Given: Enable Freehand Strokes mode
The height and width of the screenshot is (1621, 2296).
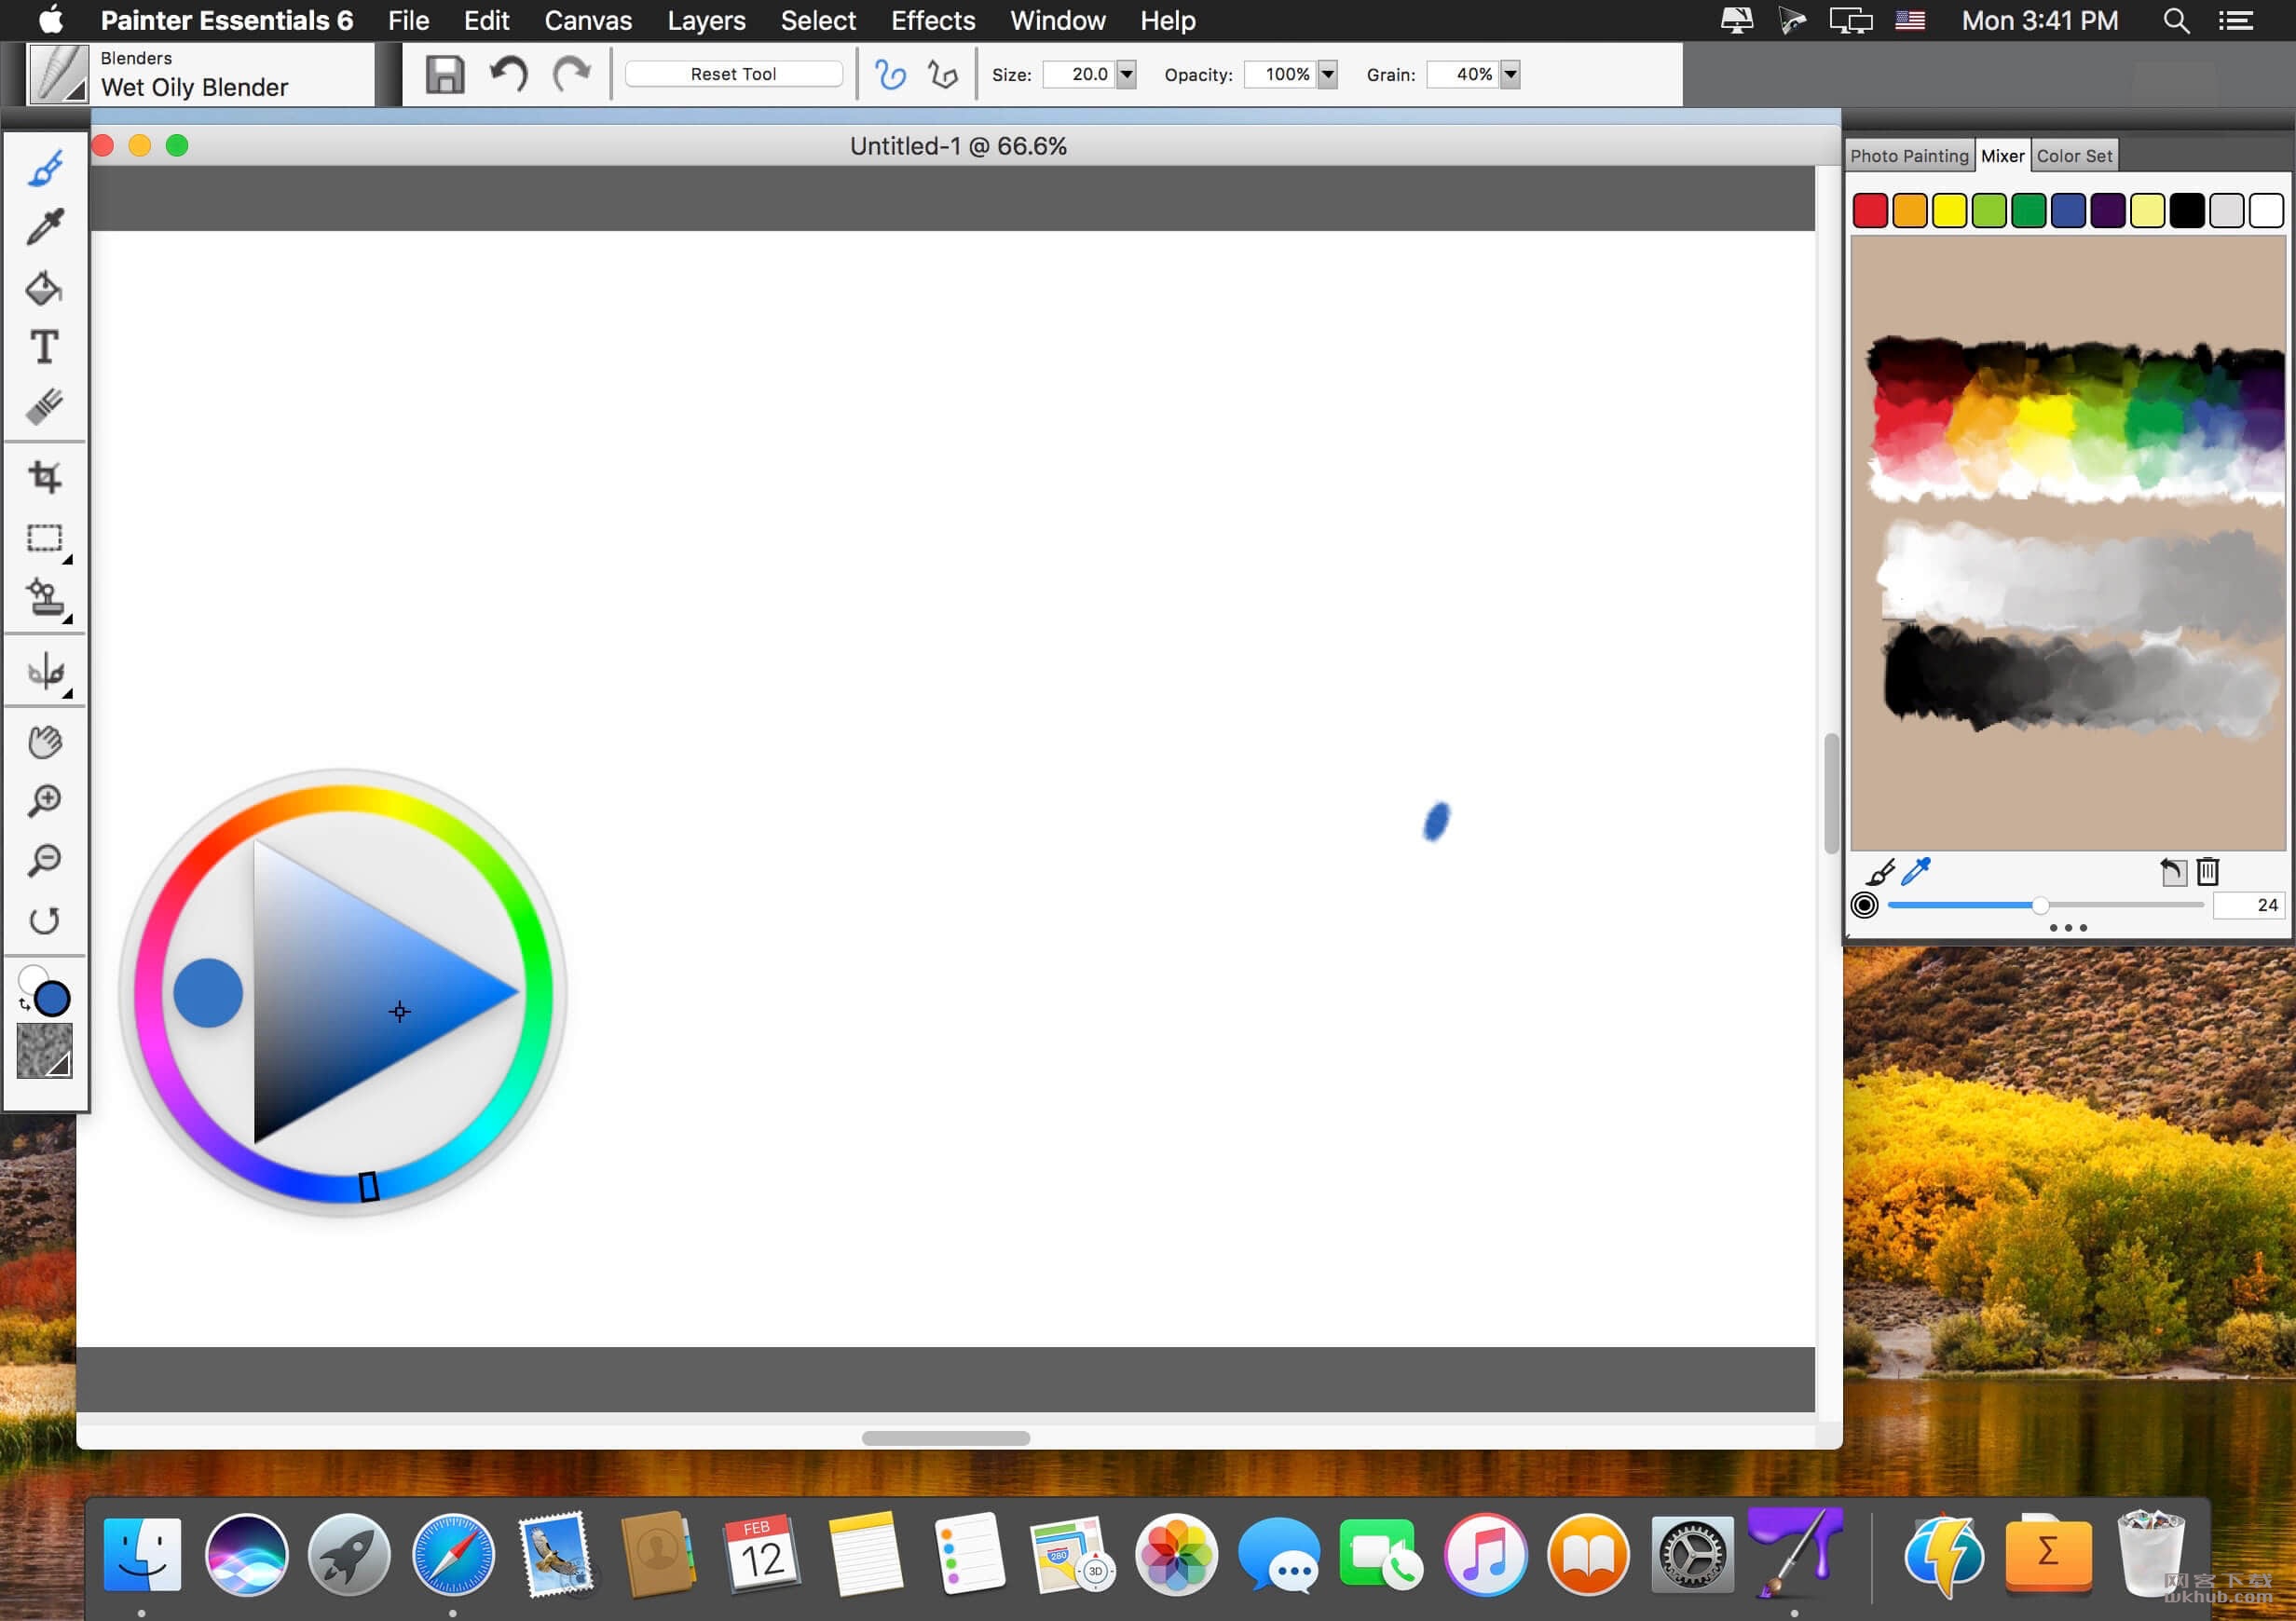Looking at the screenshot, I should pyautogui.click(x=889, y=74).
